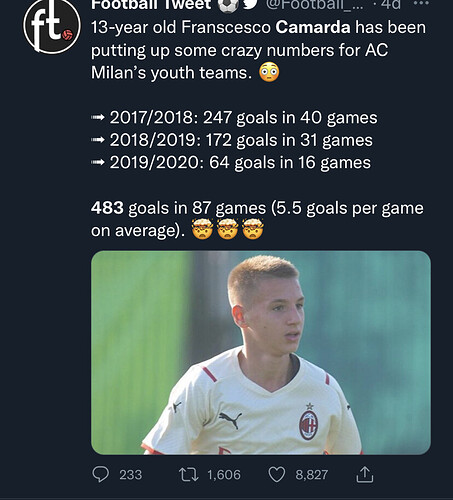The image size is (453, 500).
Task: Click the bold Camarda keyword in tweet
Action: tap(313, 27)
